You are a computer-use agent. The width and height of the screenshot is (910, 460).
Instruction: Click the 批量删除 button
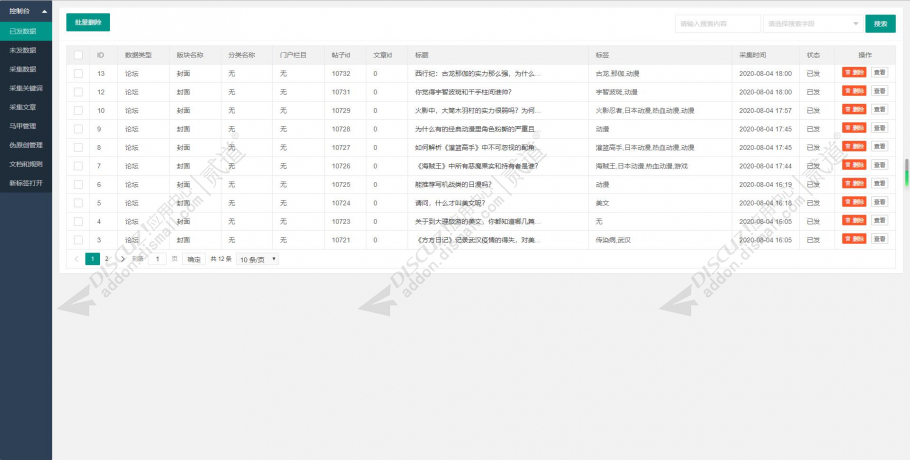click(x=88, y=22)
